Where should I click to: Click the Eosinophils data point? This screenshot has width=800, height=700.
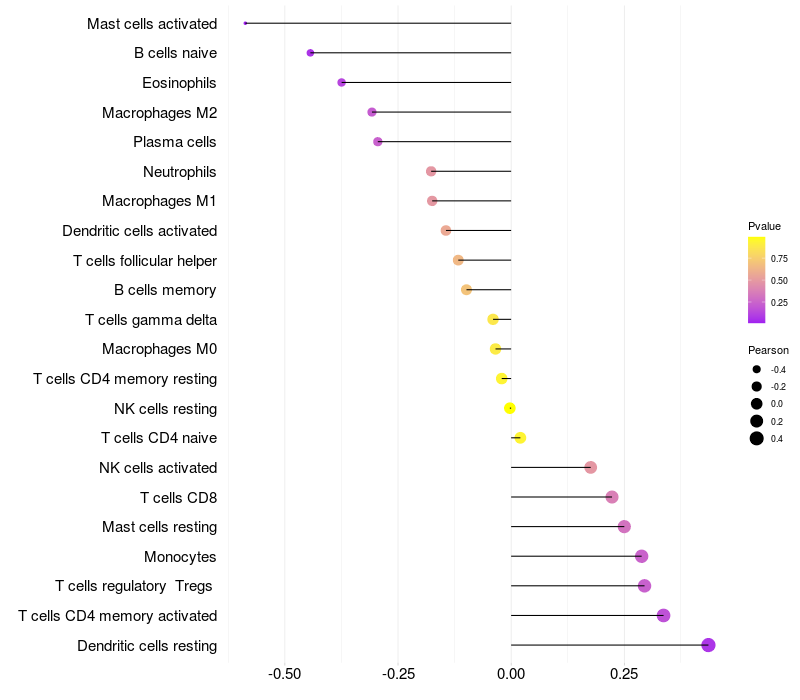tap(342, 83)
